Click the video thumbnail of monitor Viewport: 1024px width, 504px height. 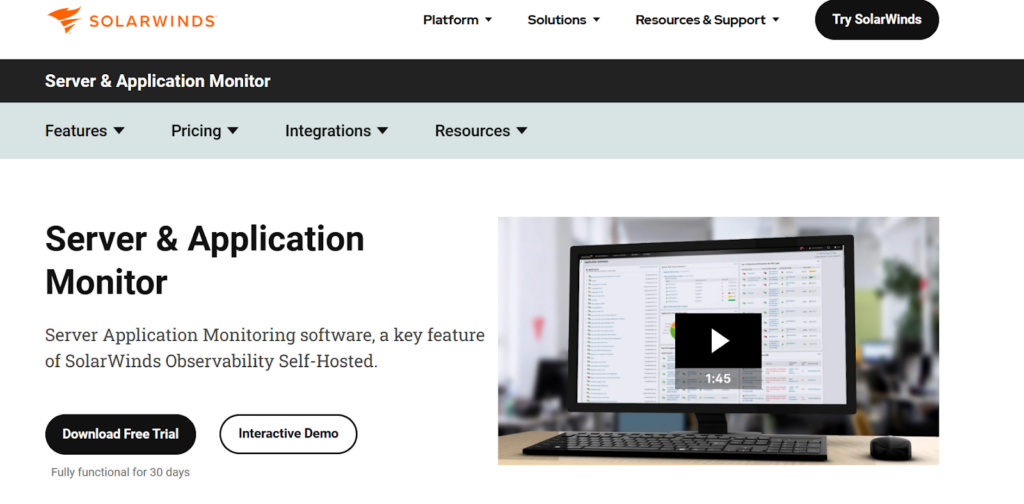718,341
